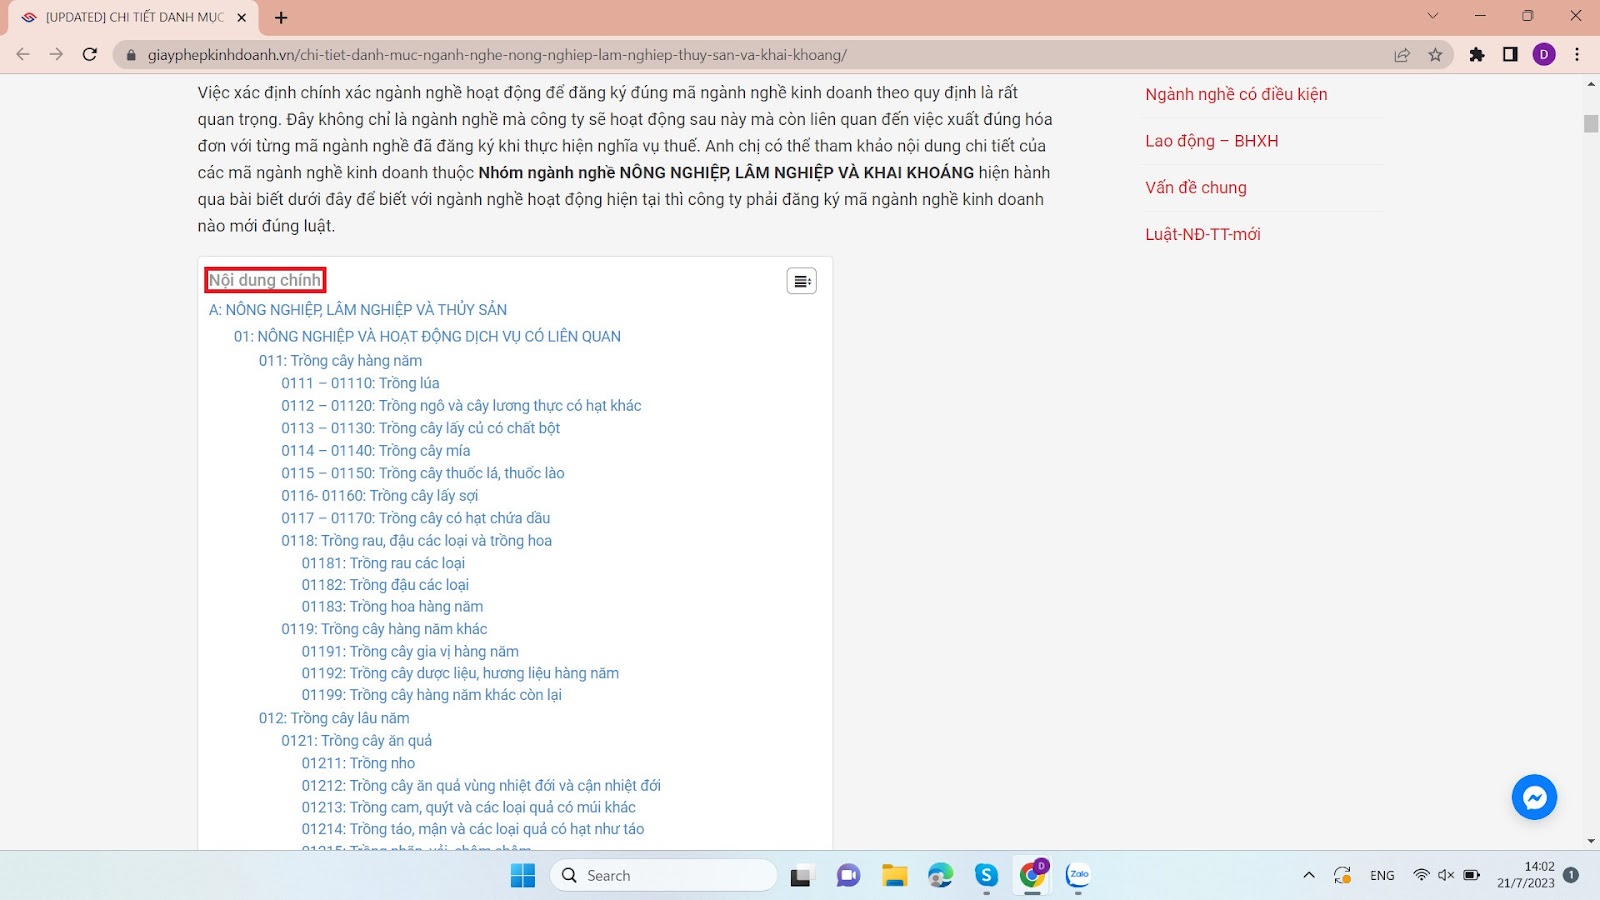The image size is (1600, 900).
Task: Jump to A: NÔNG NGHIỆP, LÂM NGHIỆP VÀ THỦY SẢN
Action: pos(358,310)
